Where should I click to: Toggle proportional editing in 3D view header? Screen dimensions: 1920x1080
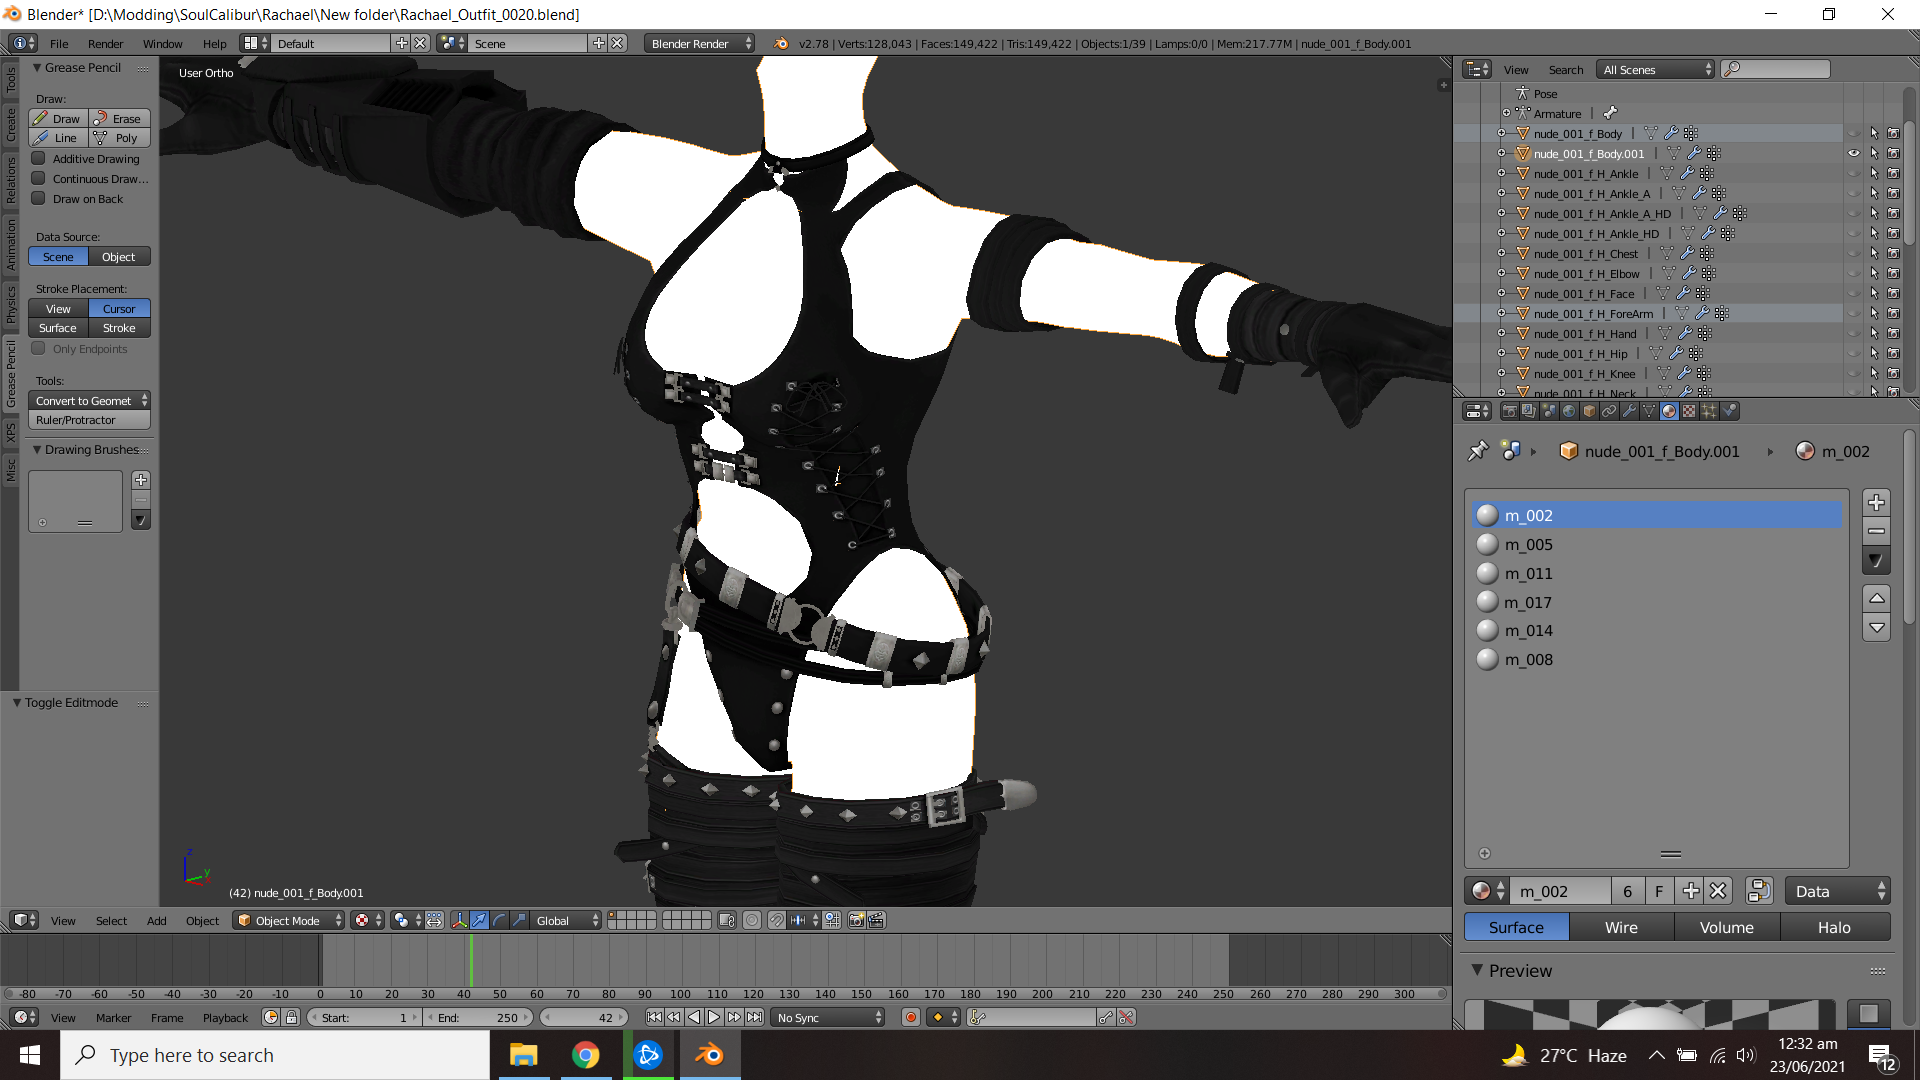[752, 920]
